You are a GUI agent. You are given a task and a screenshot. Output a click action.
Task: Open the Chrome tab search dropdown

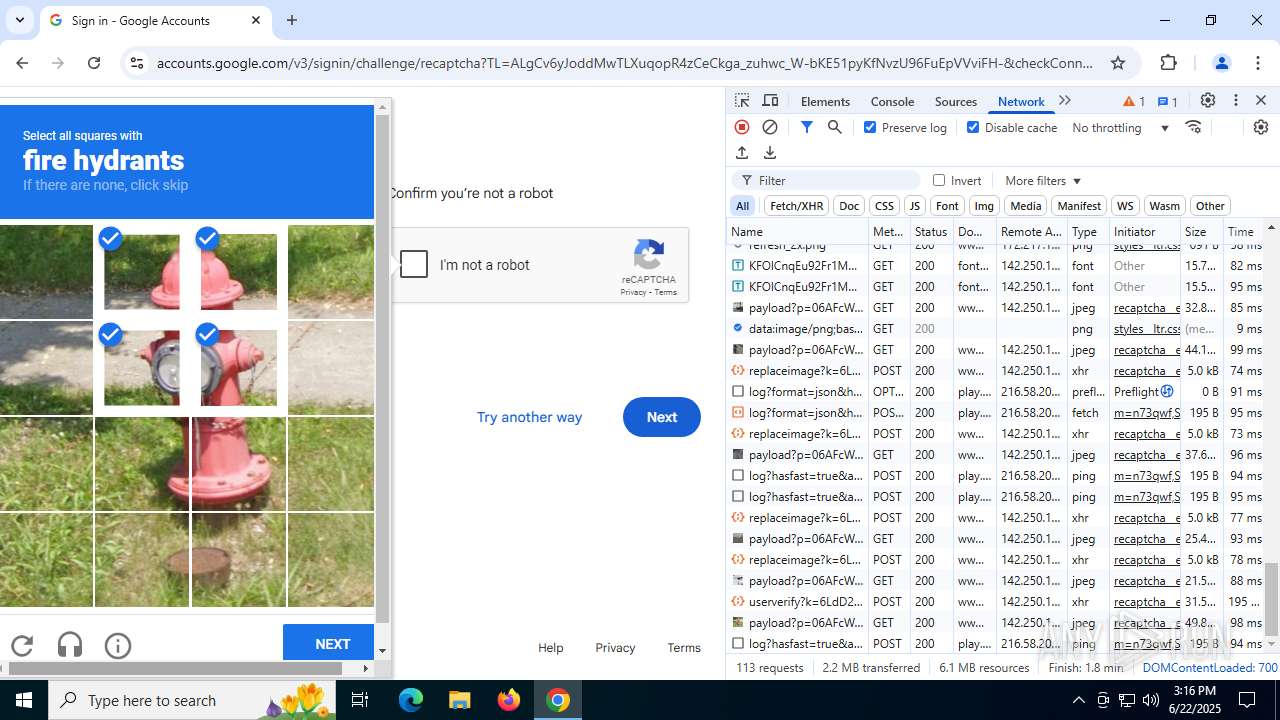point(20,20)
